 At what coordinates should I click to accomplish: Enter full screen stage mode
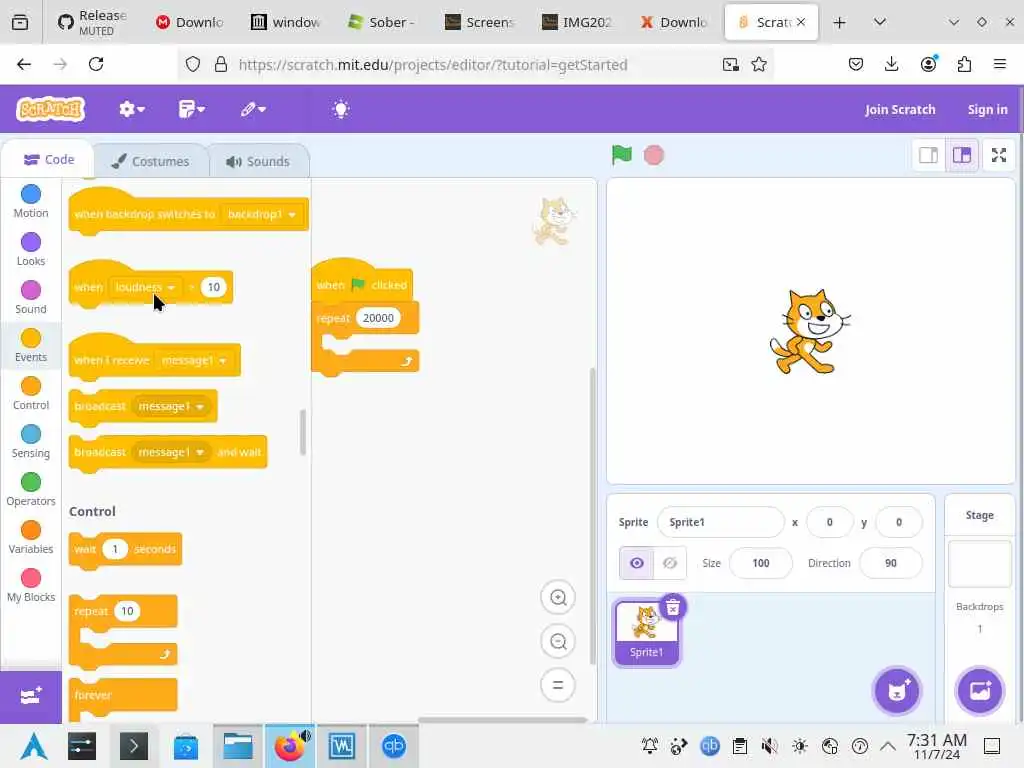999,155
